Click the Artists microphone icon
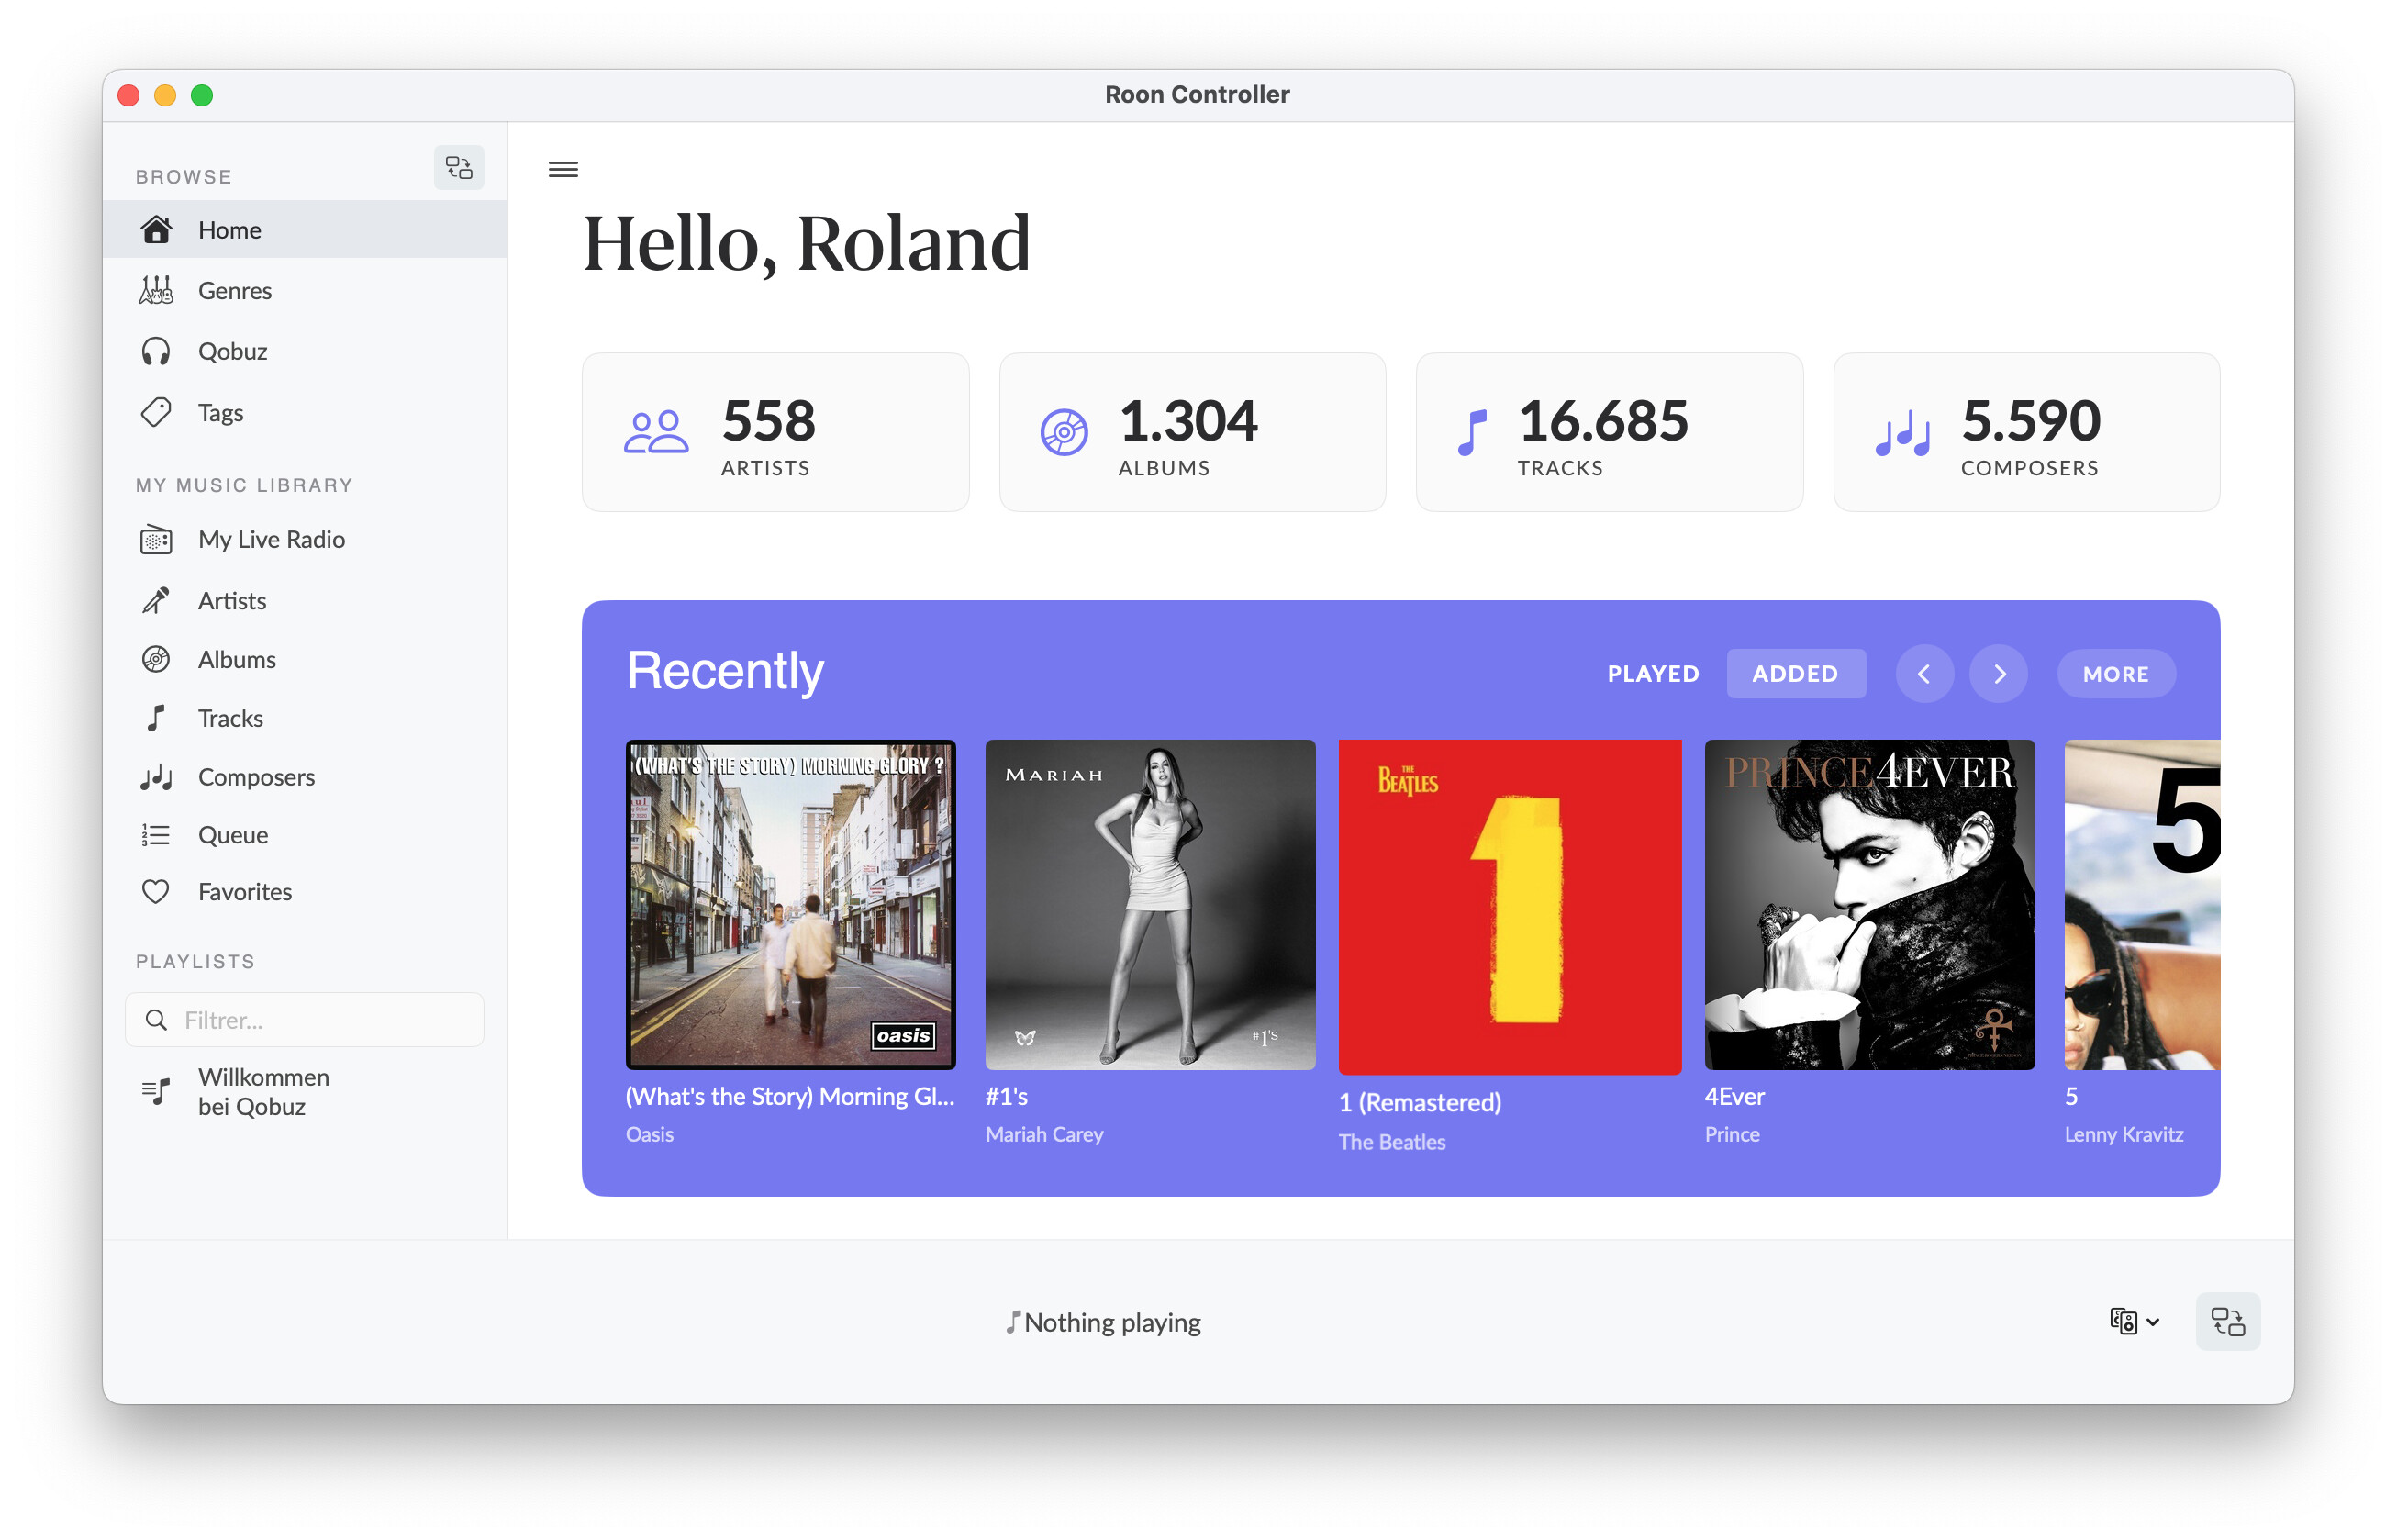The image size is (2397, 1540). 156,601
